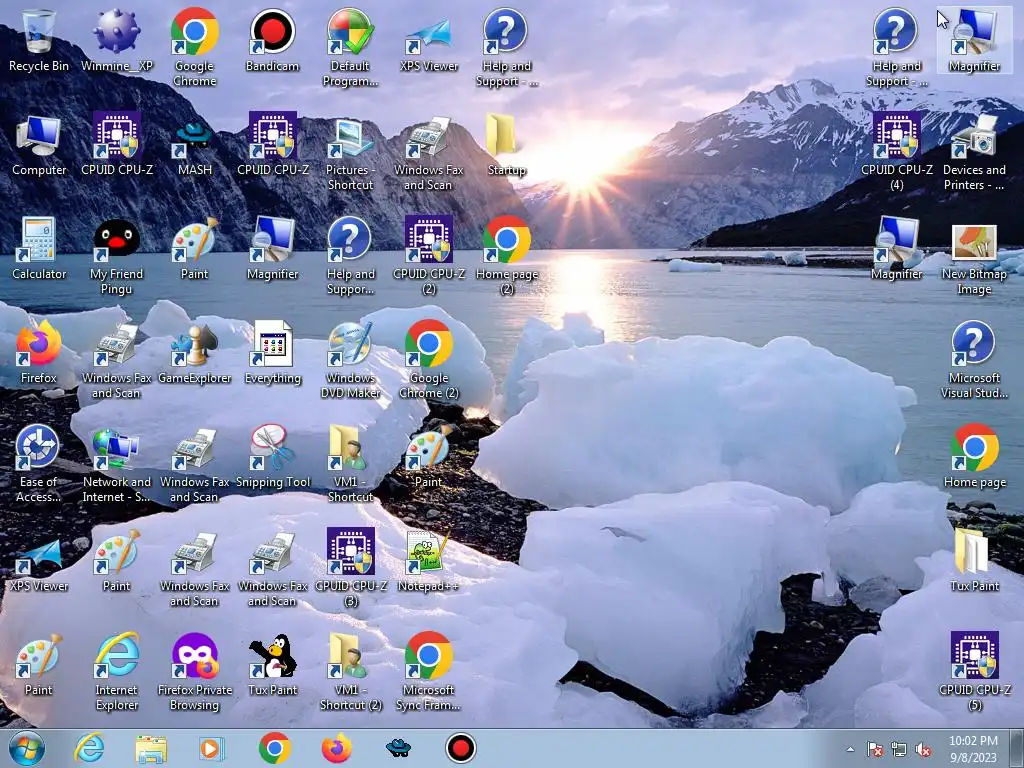Launch Windows Media Player from the taskbar

click(x=212, y=748)
